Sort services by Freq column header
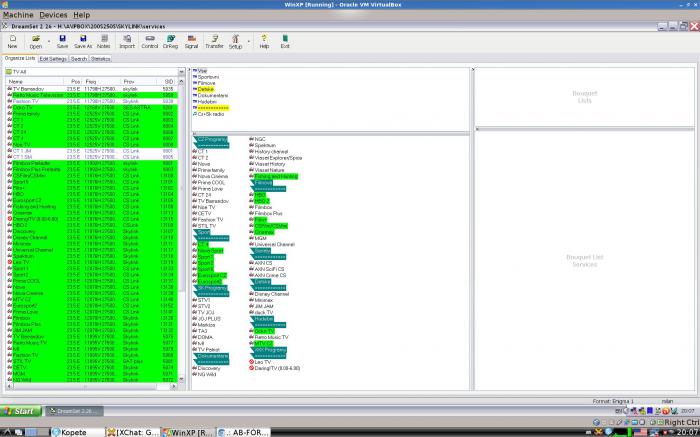Viewport: 700px width, 437px height. pyautogui.click(x=102, y=82)
